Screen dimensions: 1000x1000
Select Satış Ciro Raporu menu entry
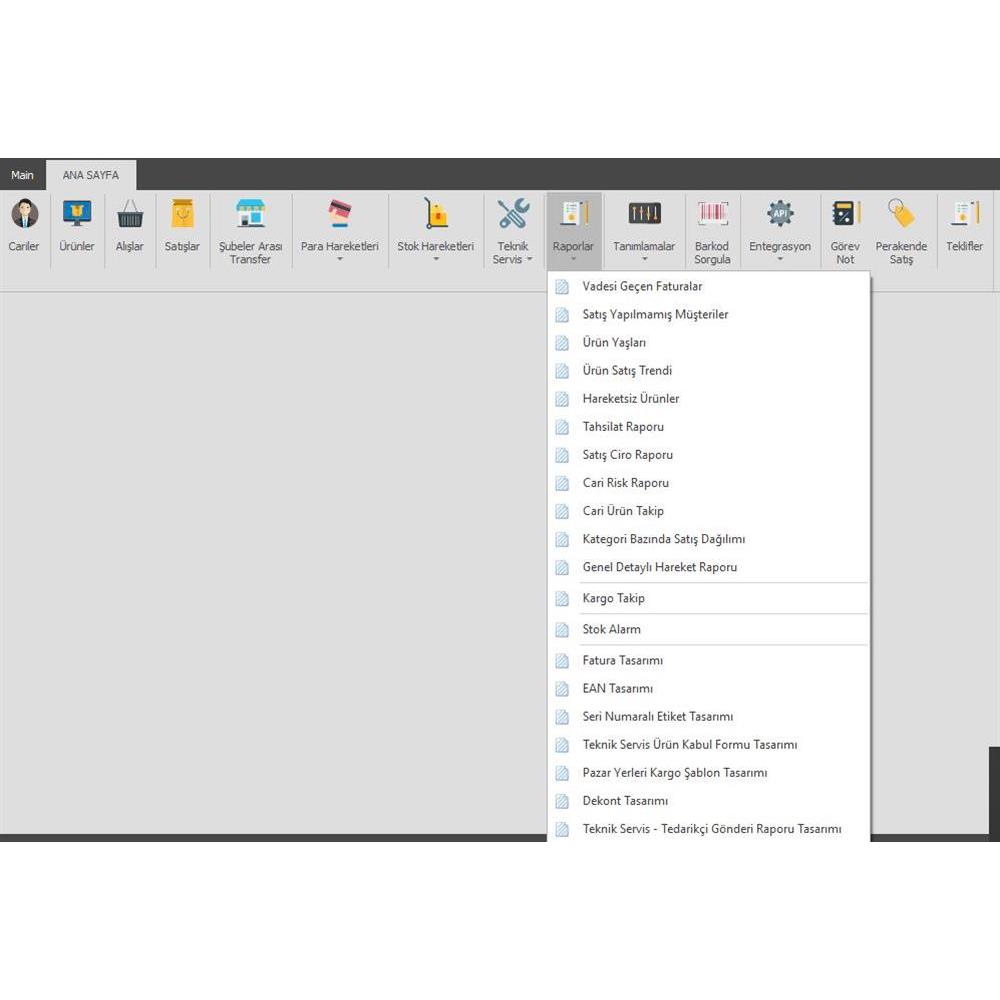(627, 455)
